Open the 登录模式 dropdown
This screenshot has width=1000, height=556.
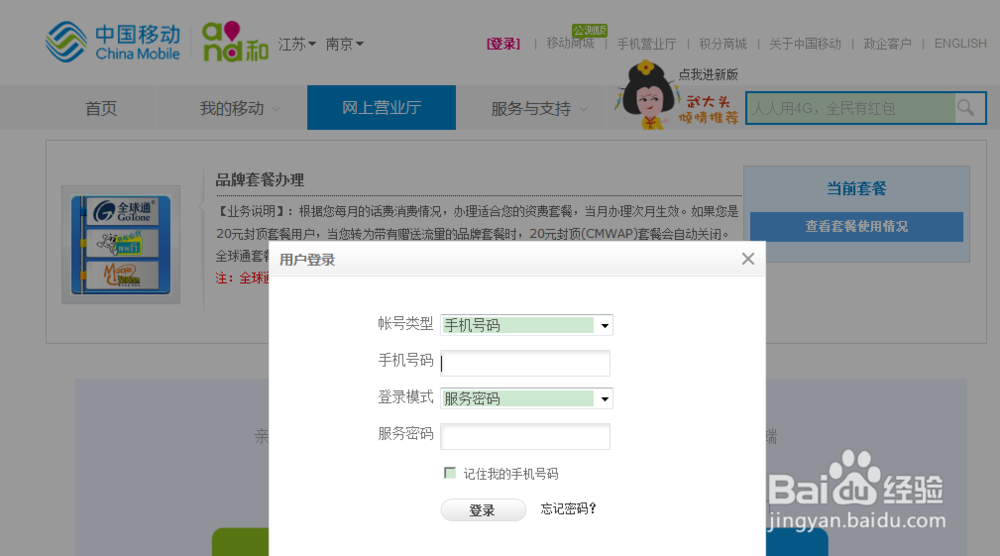[x=526, y=399]
